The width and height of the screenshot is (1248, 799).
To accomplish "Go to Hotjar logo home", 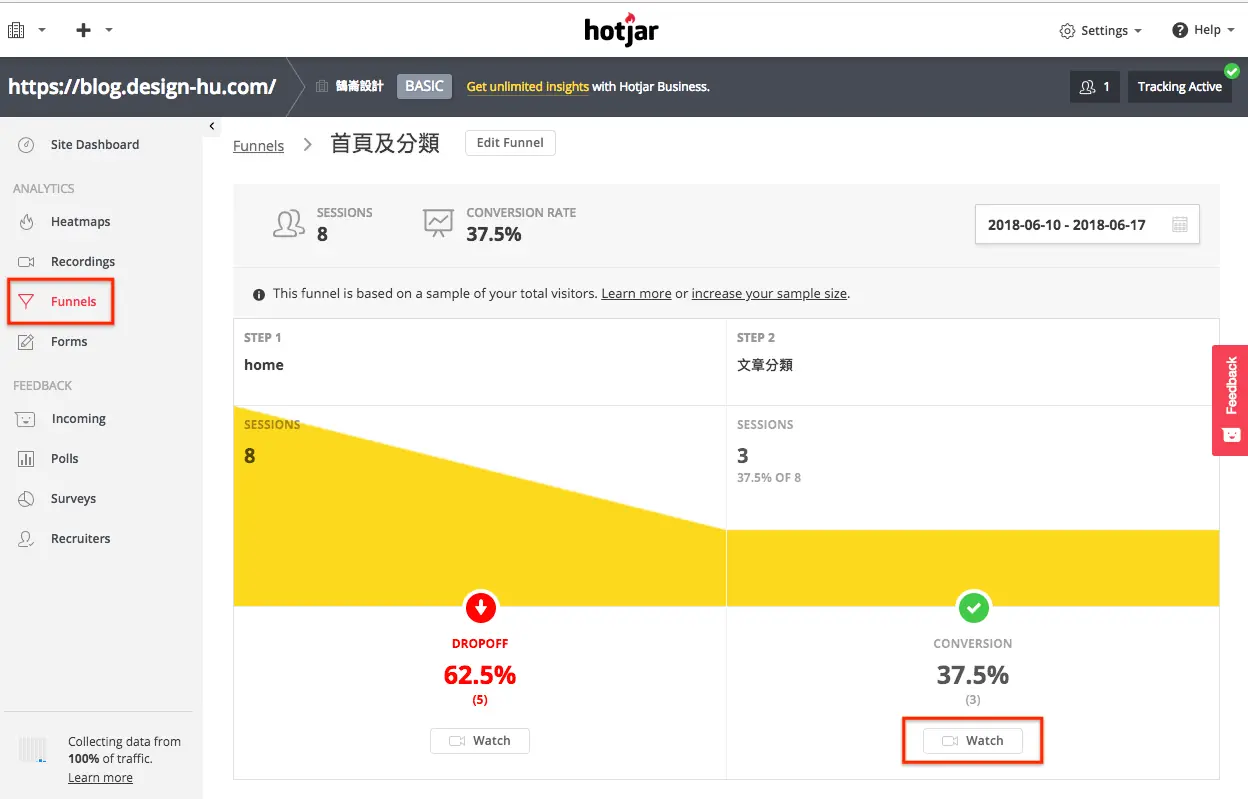I will pos(621,29).
